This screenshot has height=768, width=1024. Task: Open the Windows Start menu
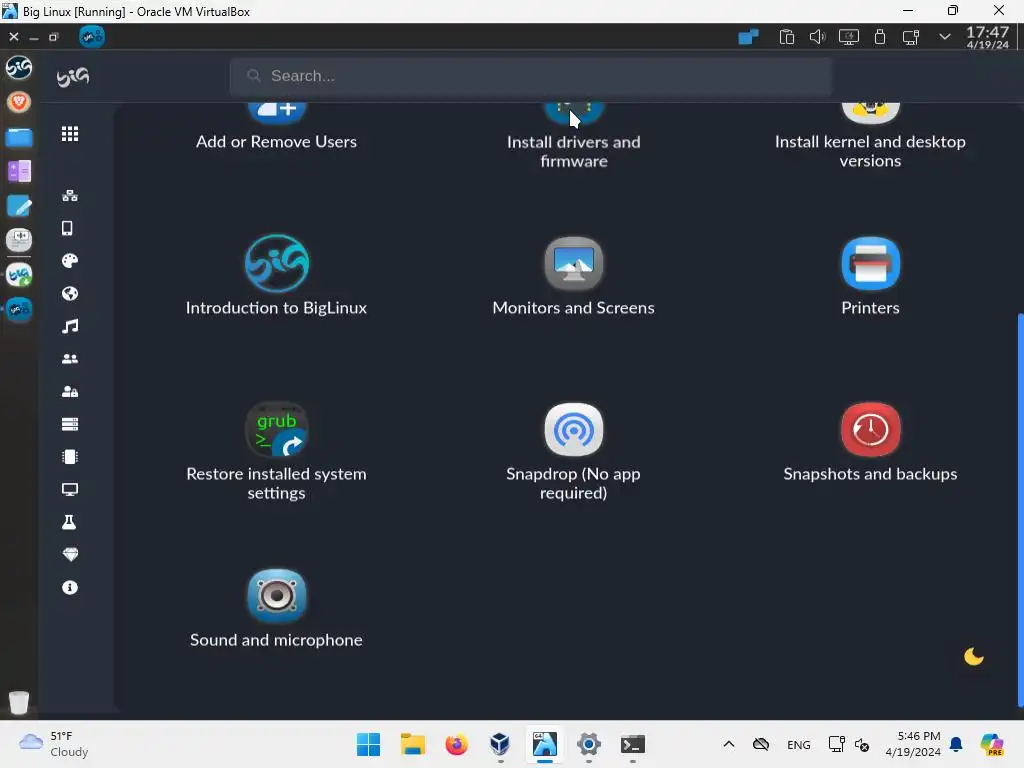pyautogui.click(x=368, y=744)
